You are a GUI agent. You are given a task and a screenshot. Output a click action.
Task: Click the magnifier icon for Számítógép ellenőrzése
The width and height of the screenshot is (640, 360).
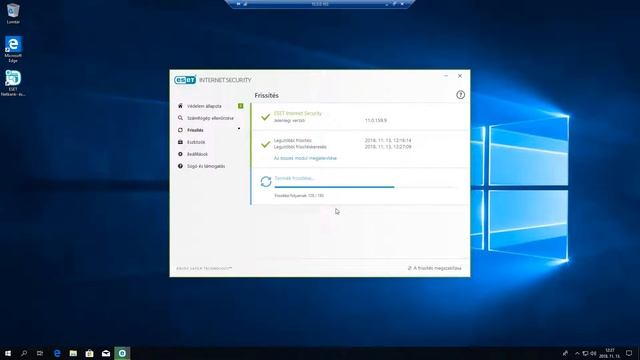(x=180, y=118)
